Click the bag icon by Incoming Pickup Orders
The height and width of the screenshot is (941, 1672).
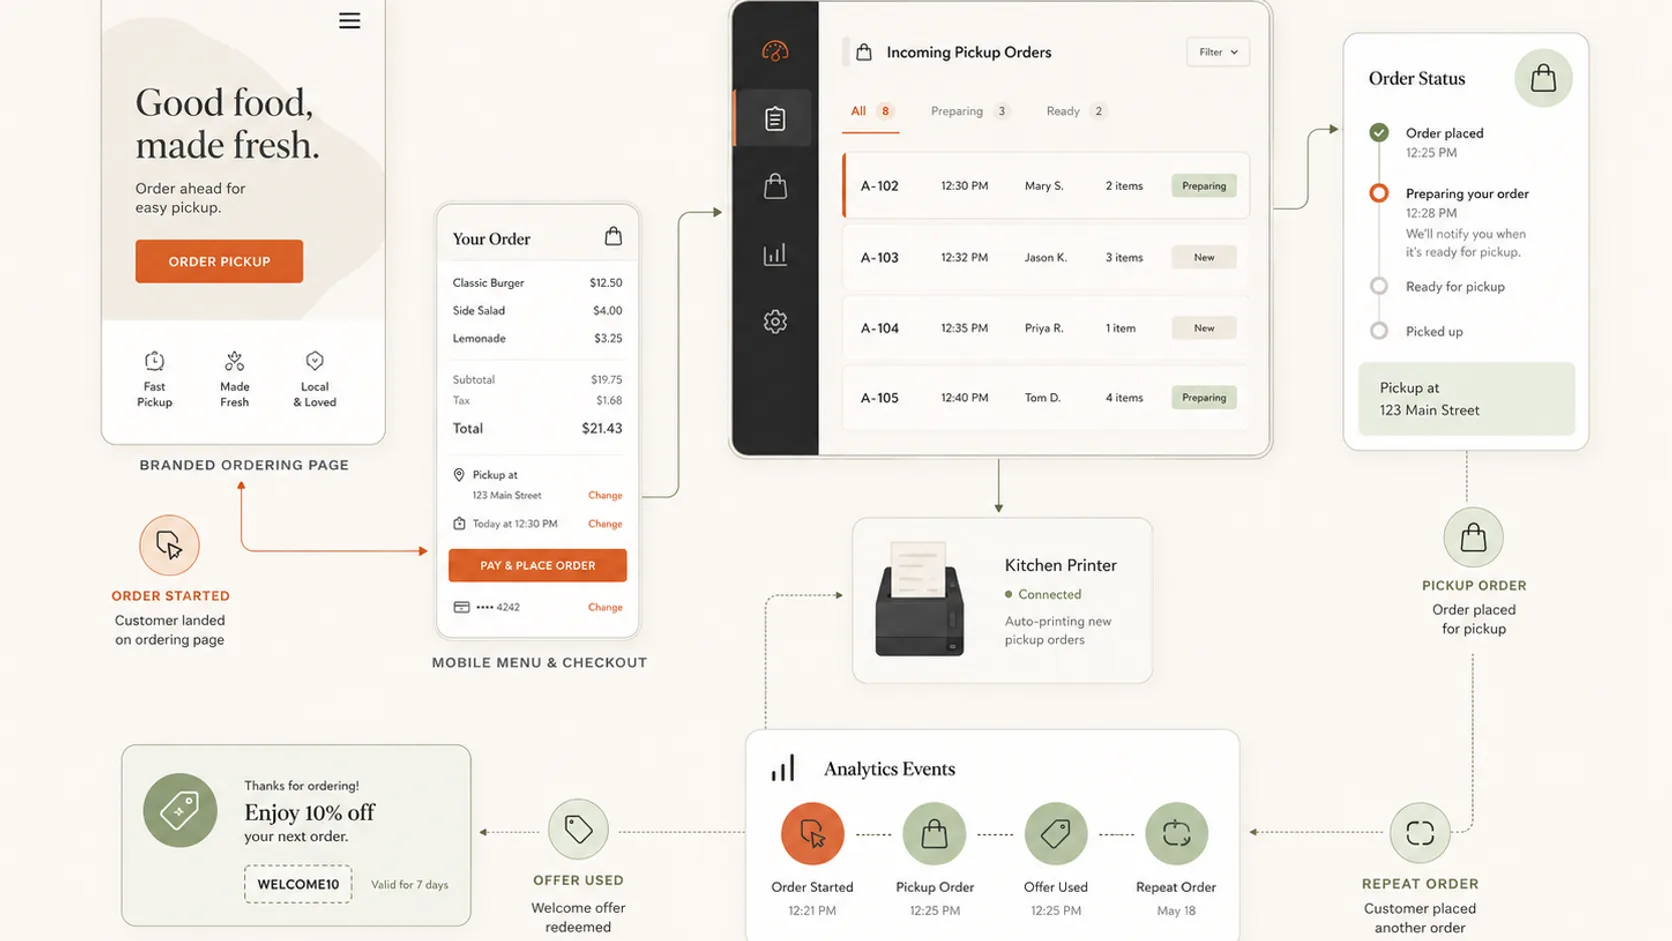tap(864, 52)
